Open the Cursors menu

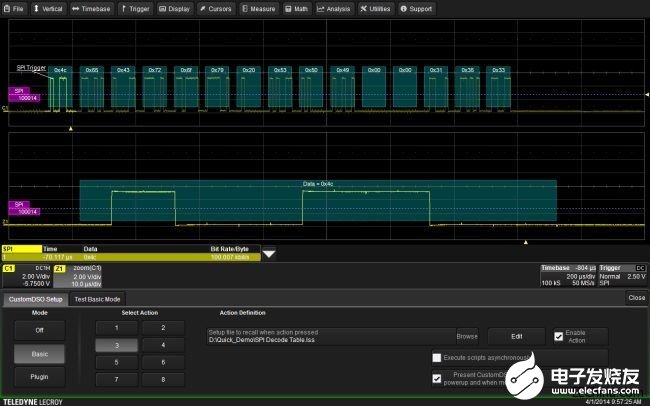pyautogui.click(x=217, y=8)
